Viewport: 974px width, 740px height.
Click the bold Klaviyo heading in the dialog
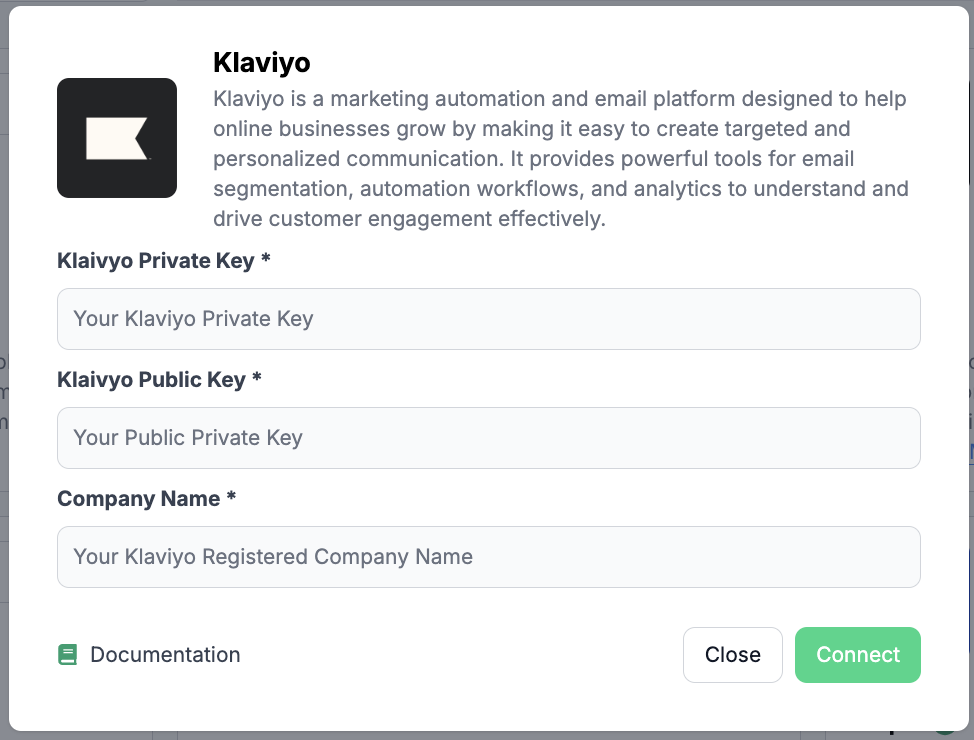[261, 63]
